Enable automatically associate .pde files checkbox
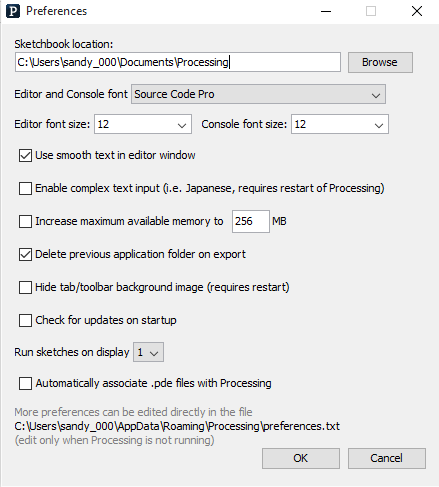Screen dimensions: 439x487 pyautogui.click(x=25, y=383)
